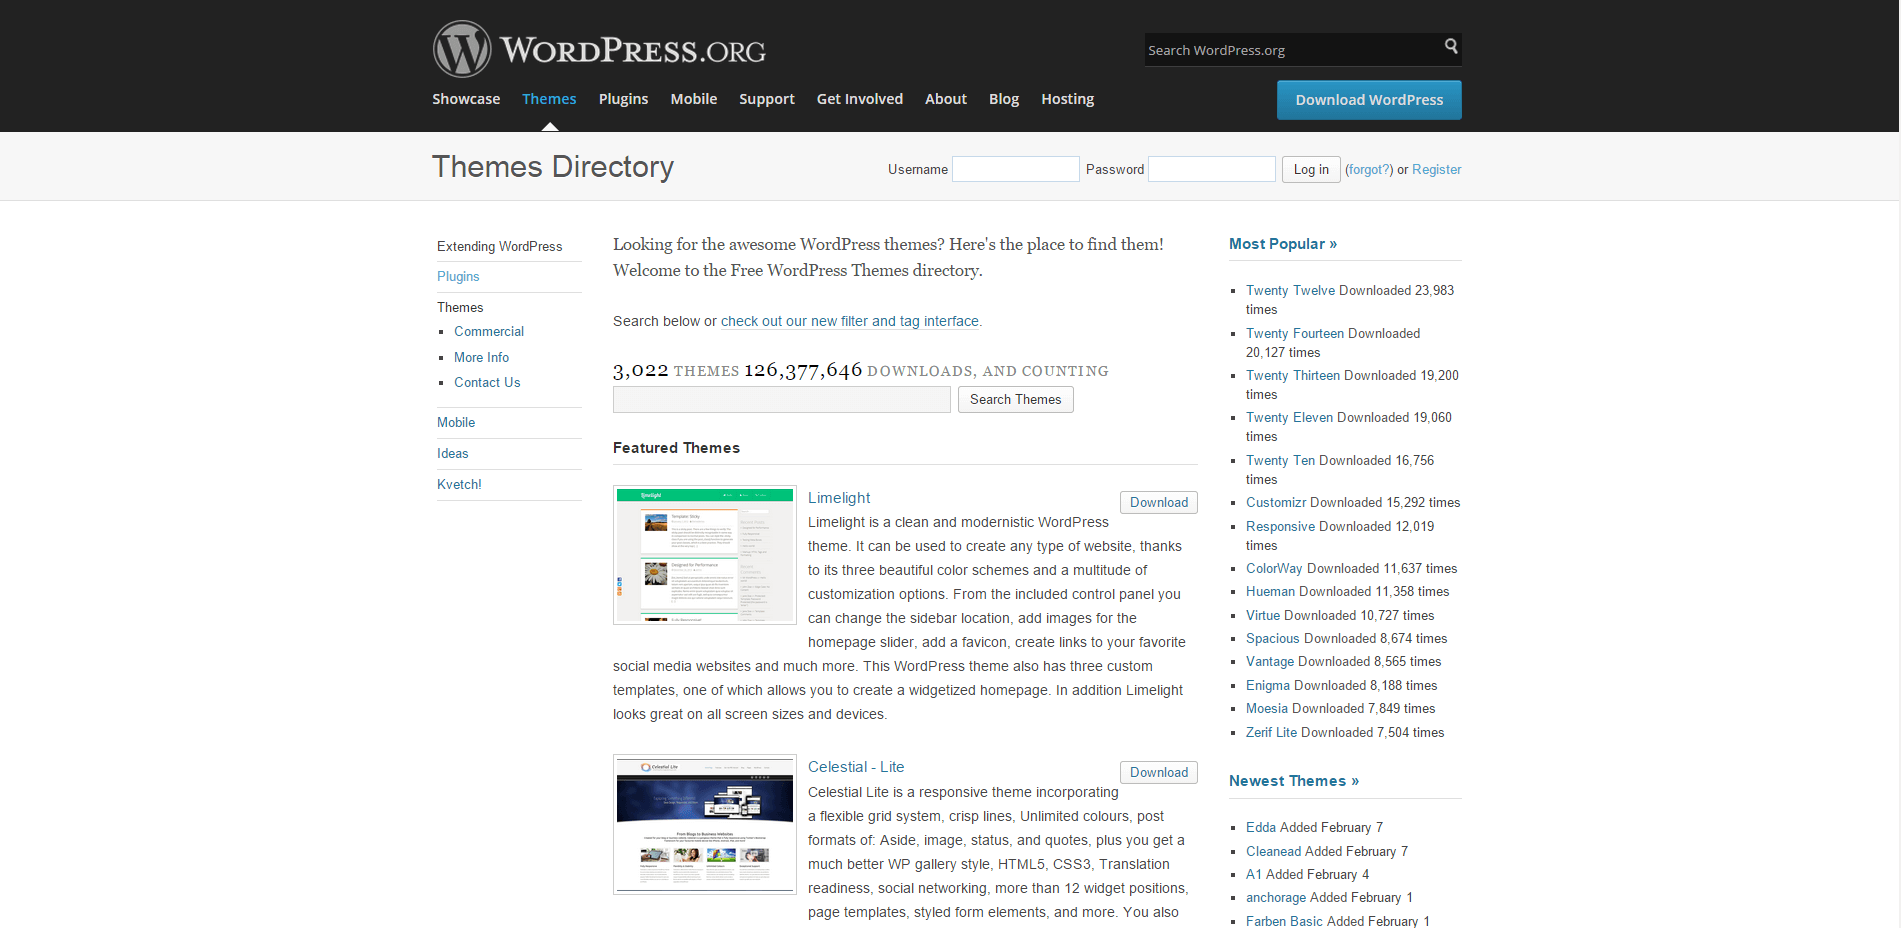
Task: Open Plugins link in left sidebar
Action: (x=458, y=277)
